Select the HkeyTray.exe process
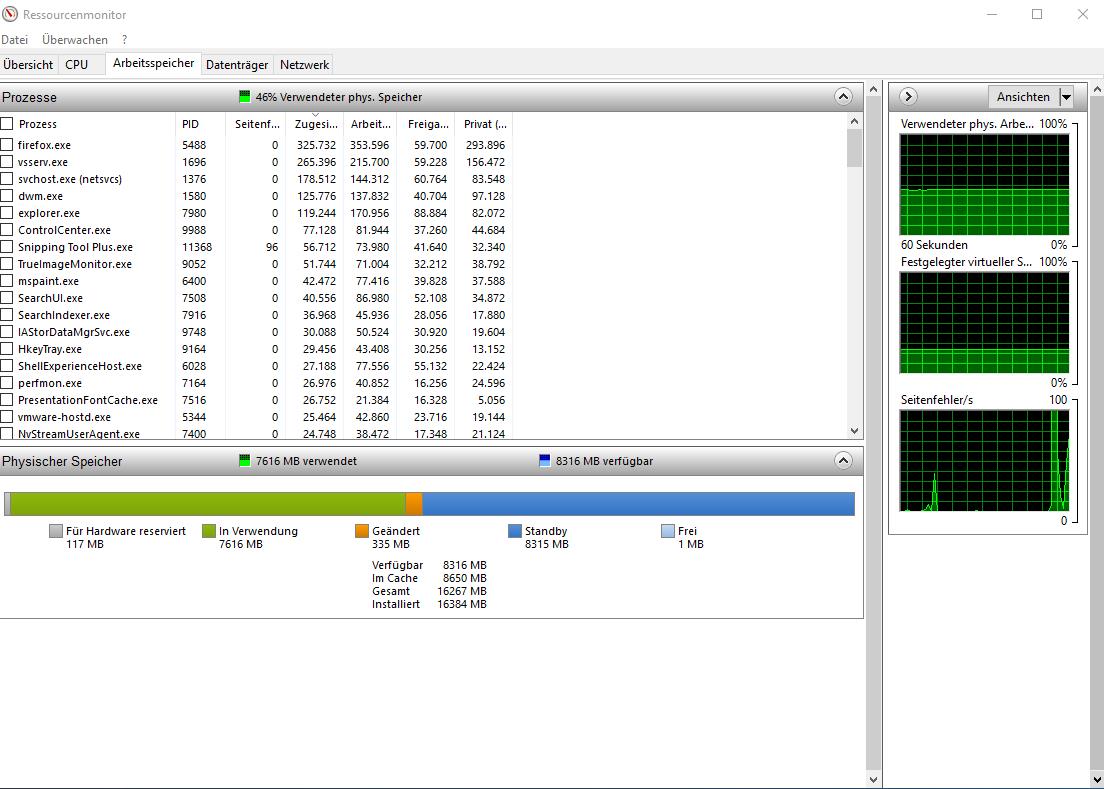Screen dimensions: 1104x789 pos(50,349)
